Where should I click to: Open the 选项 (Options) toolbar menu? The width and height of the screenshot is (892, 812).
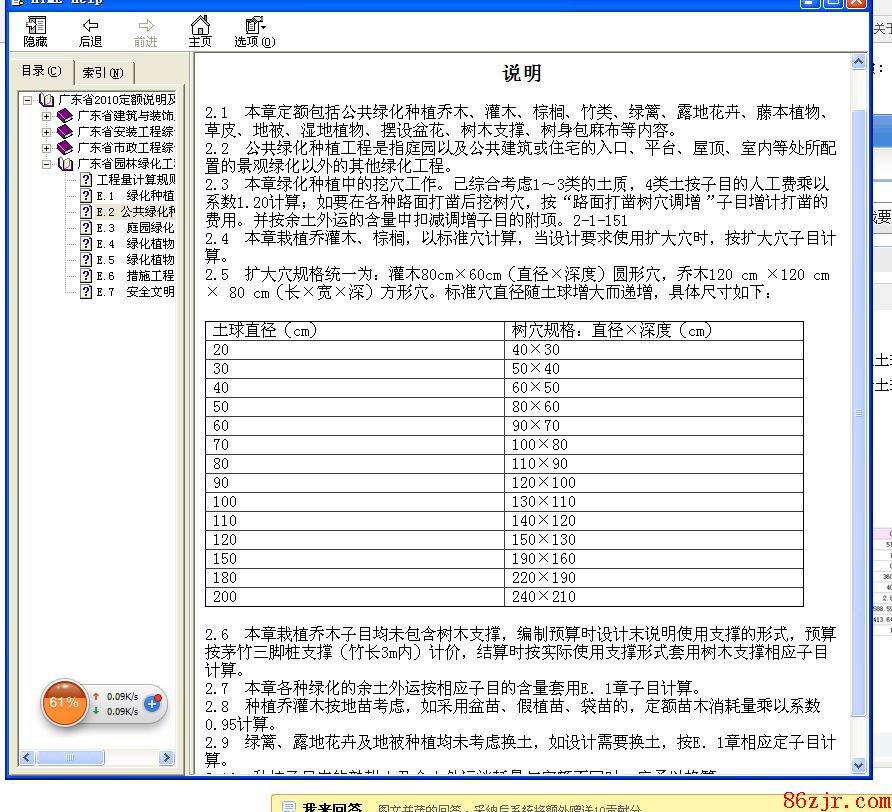click(x=254, y=31)
